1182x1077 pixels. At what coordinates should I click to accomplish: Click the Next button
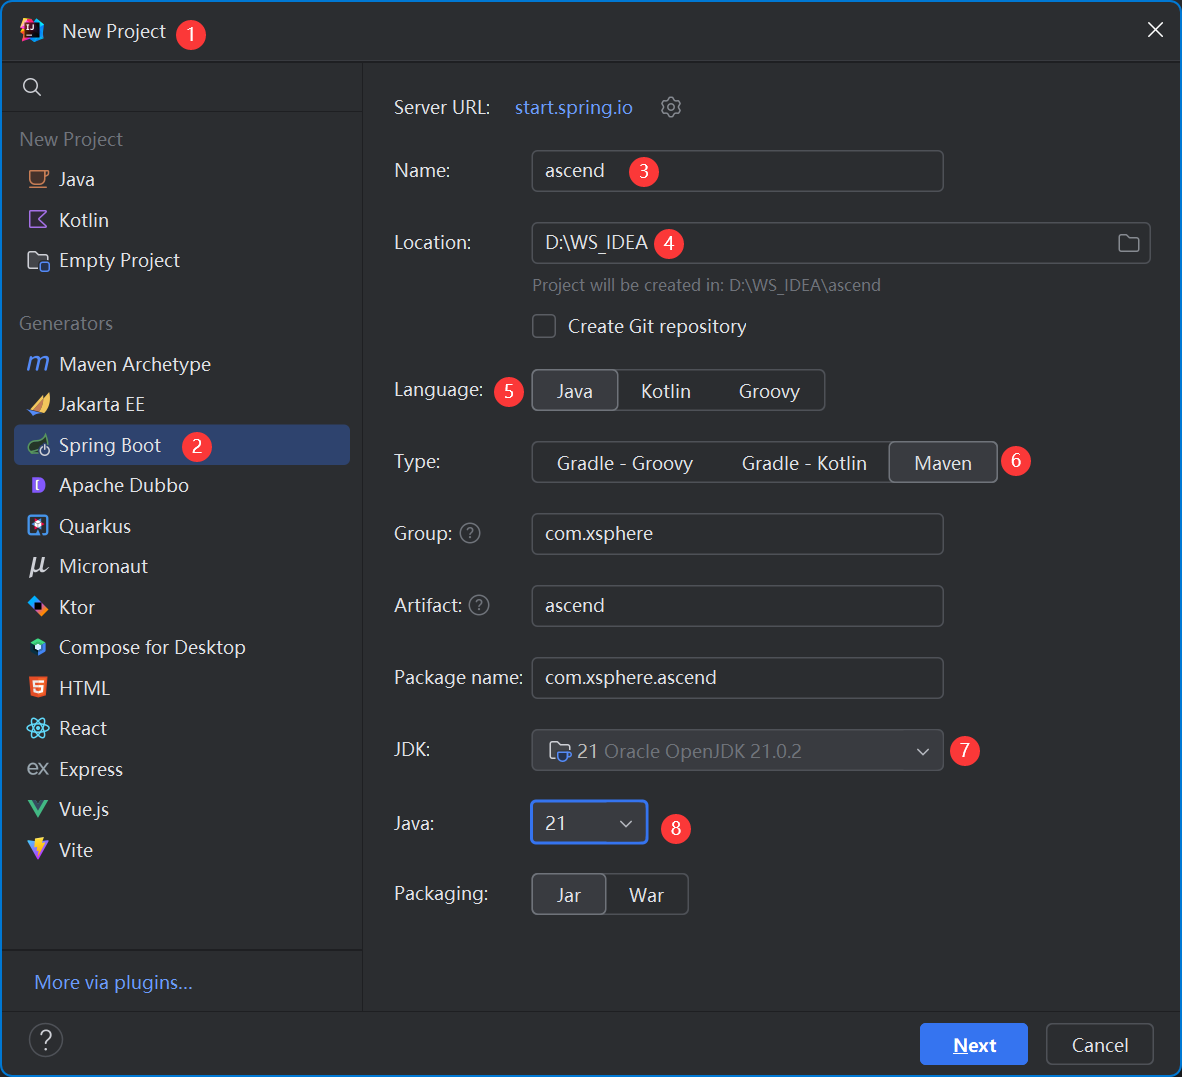(x=973, y=1045)
